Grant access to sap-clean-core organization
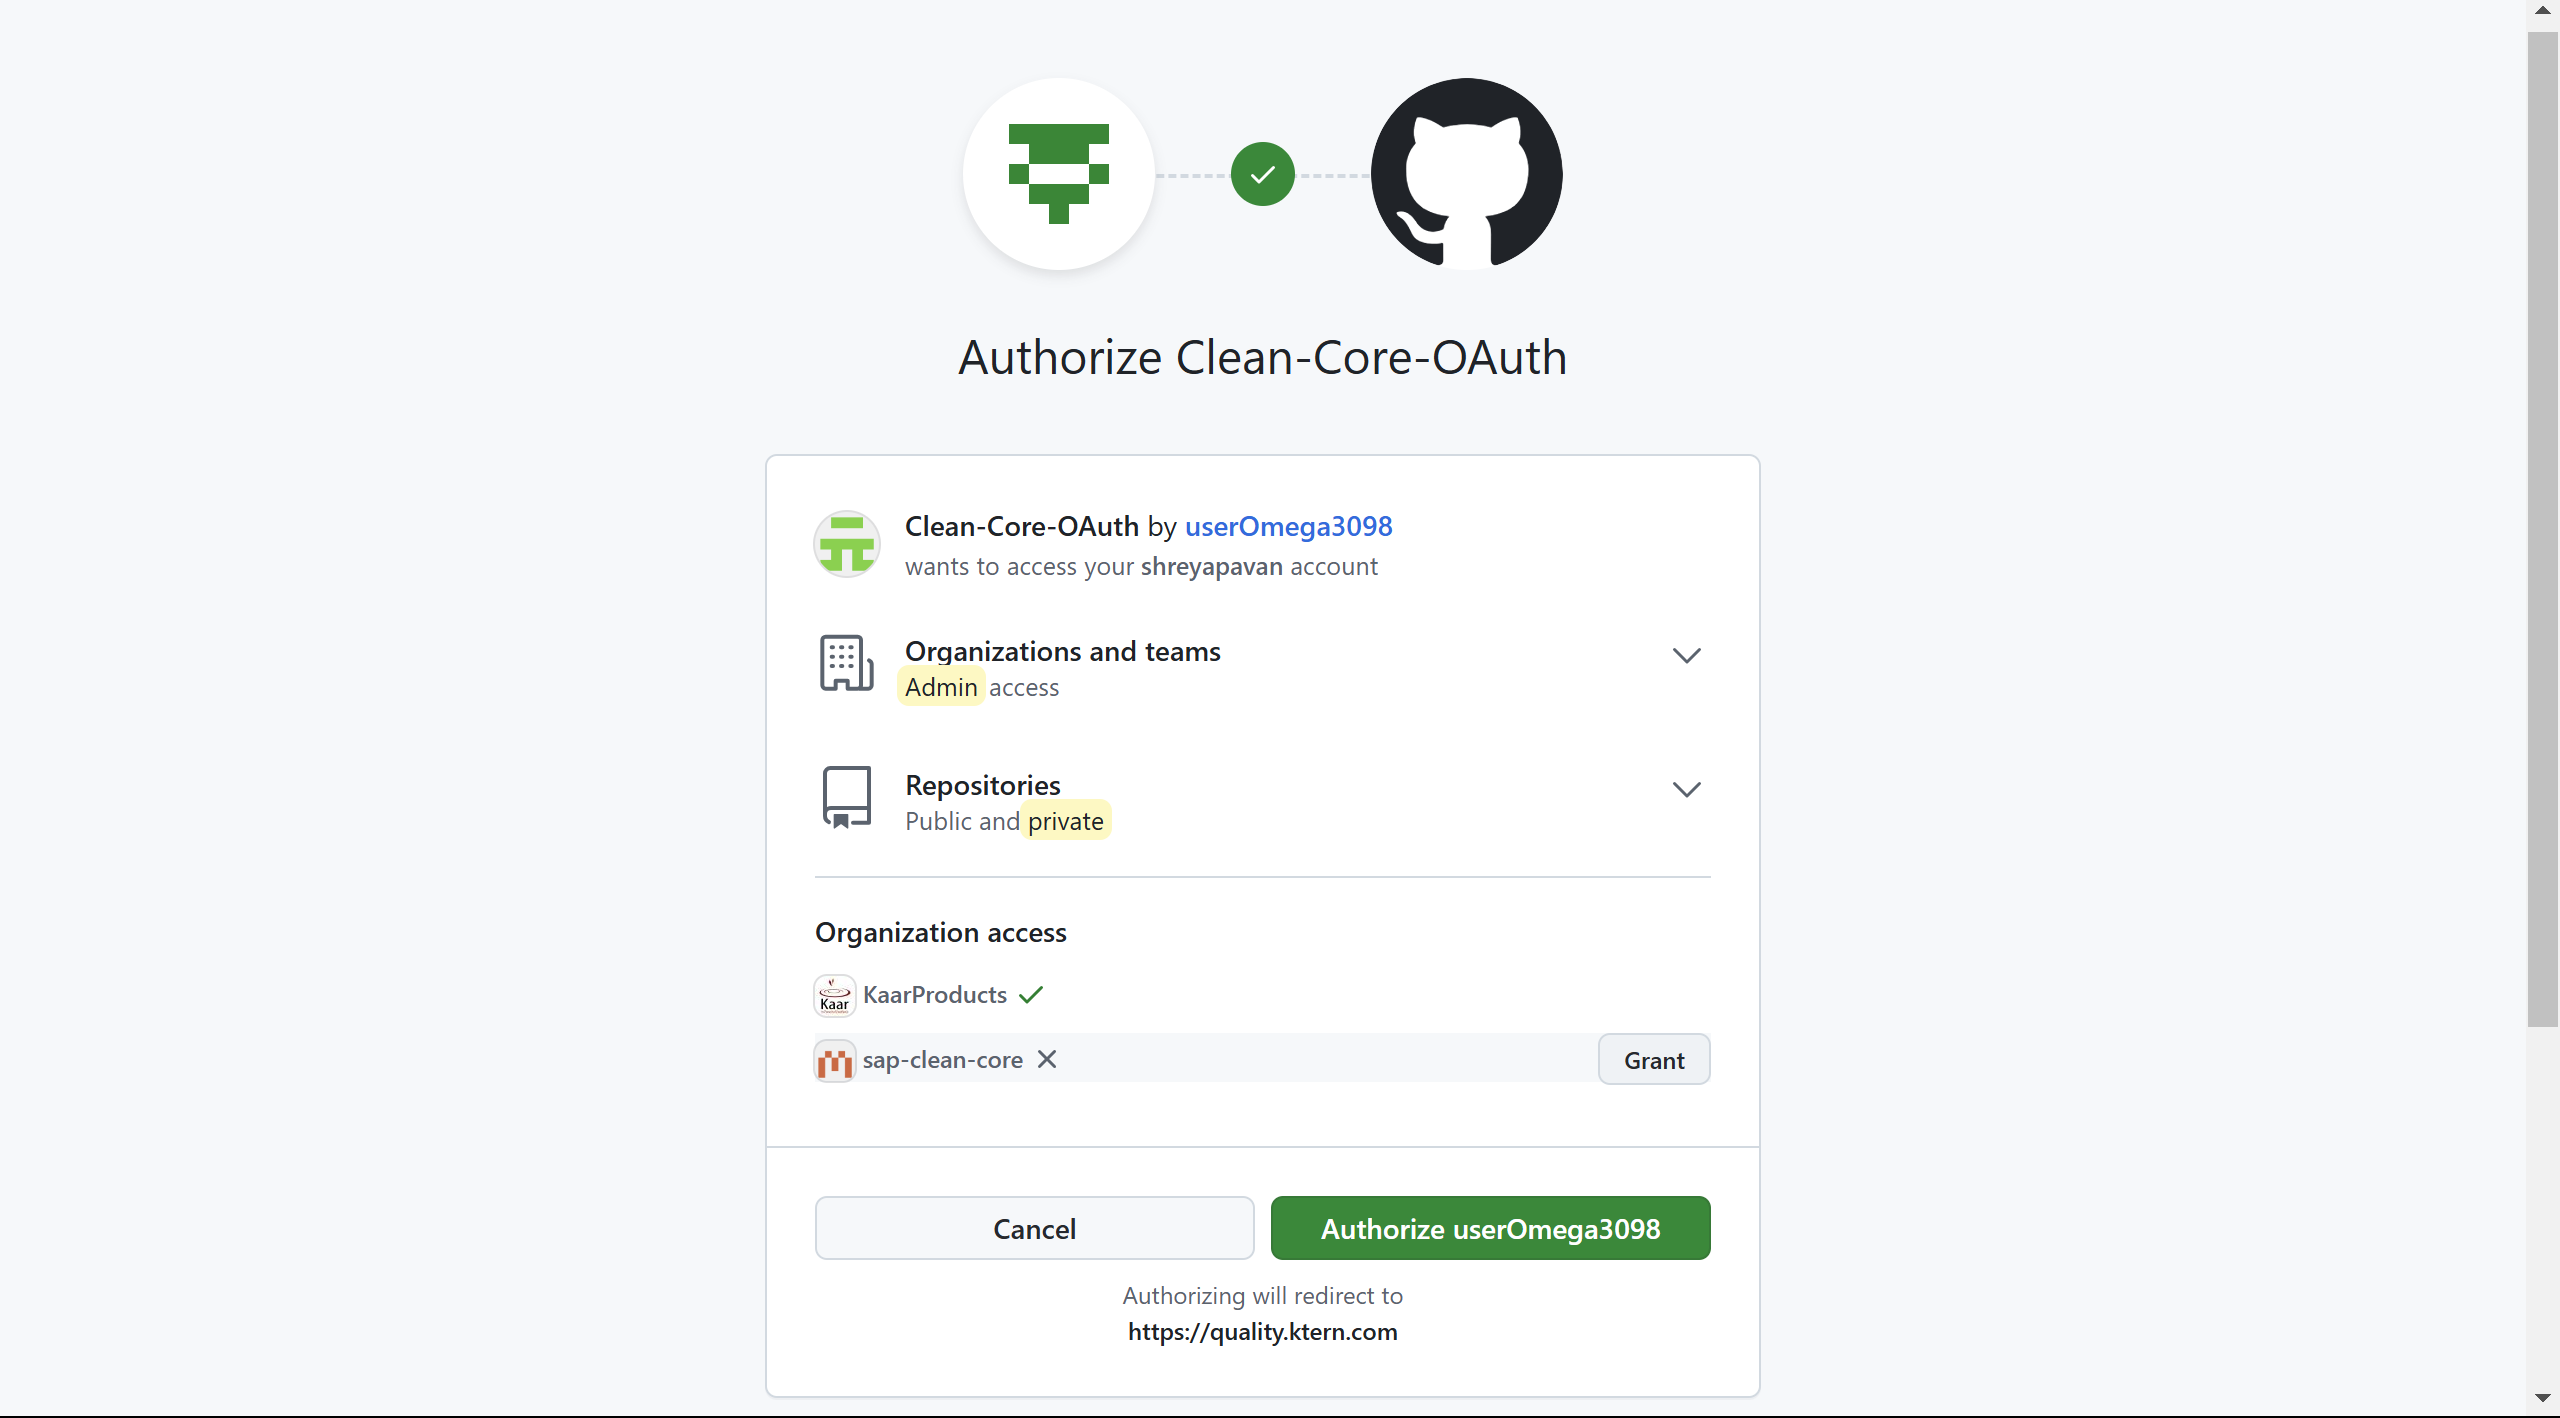Image resolution: width=2560 pixels, height=1418 pixels. pos(1654,1060)
